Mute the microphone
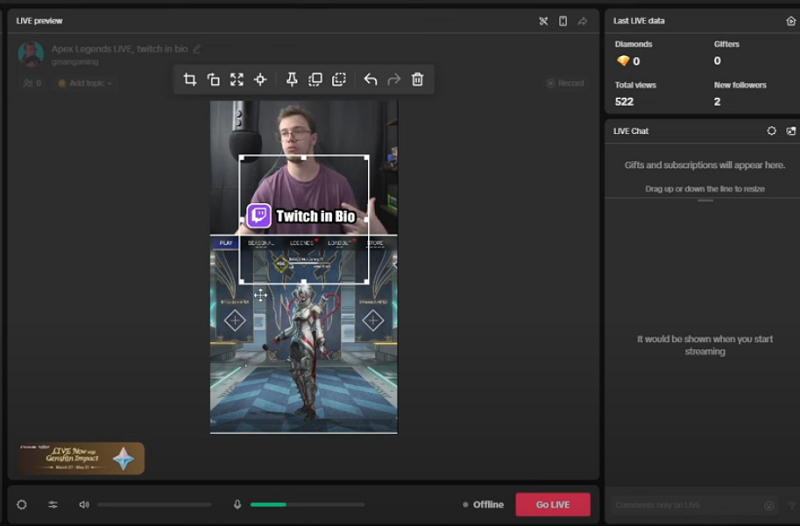Viewport: 800px width, 526px height. (x=237, y=505)
